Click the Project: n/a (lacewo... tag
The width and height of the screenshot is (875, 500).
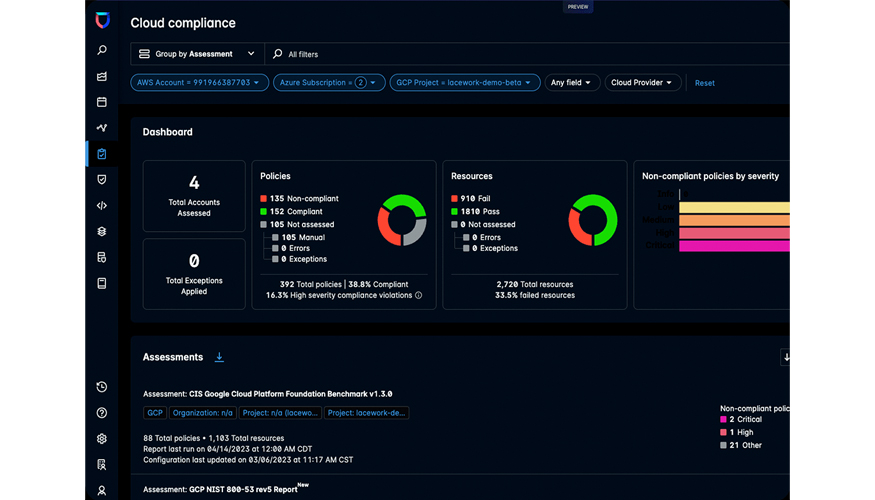[x=280, y=413]
